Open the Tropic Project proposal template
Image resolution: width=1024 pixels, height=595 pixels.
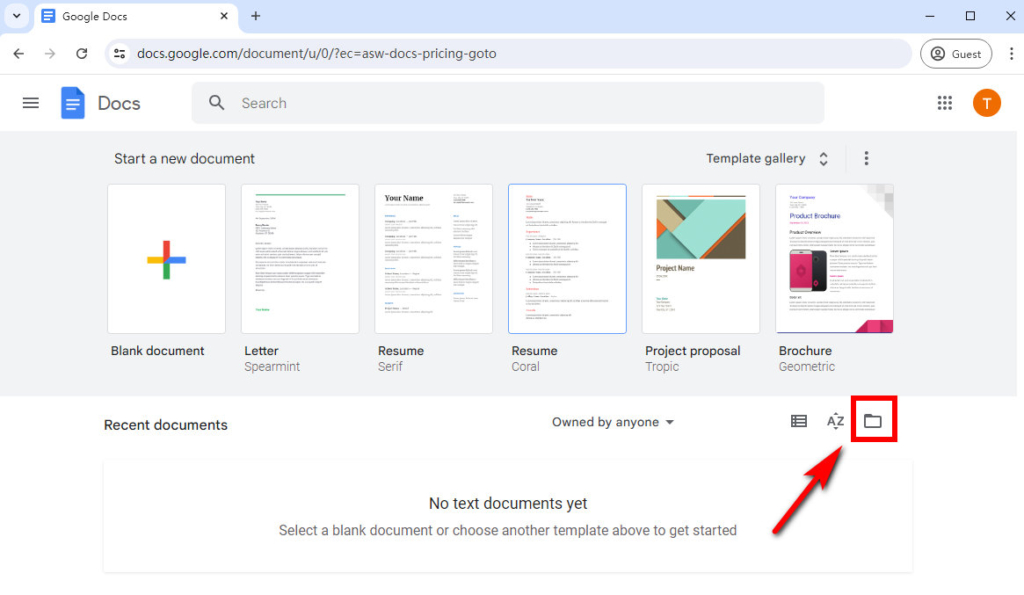coord(700,258)
